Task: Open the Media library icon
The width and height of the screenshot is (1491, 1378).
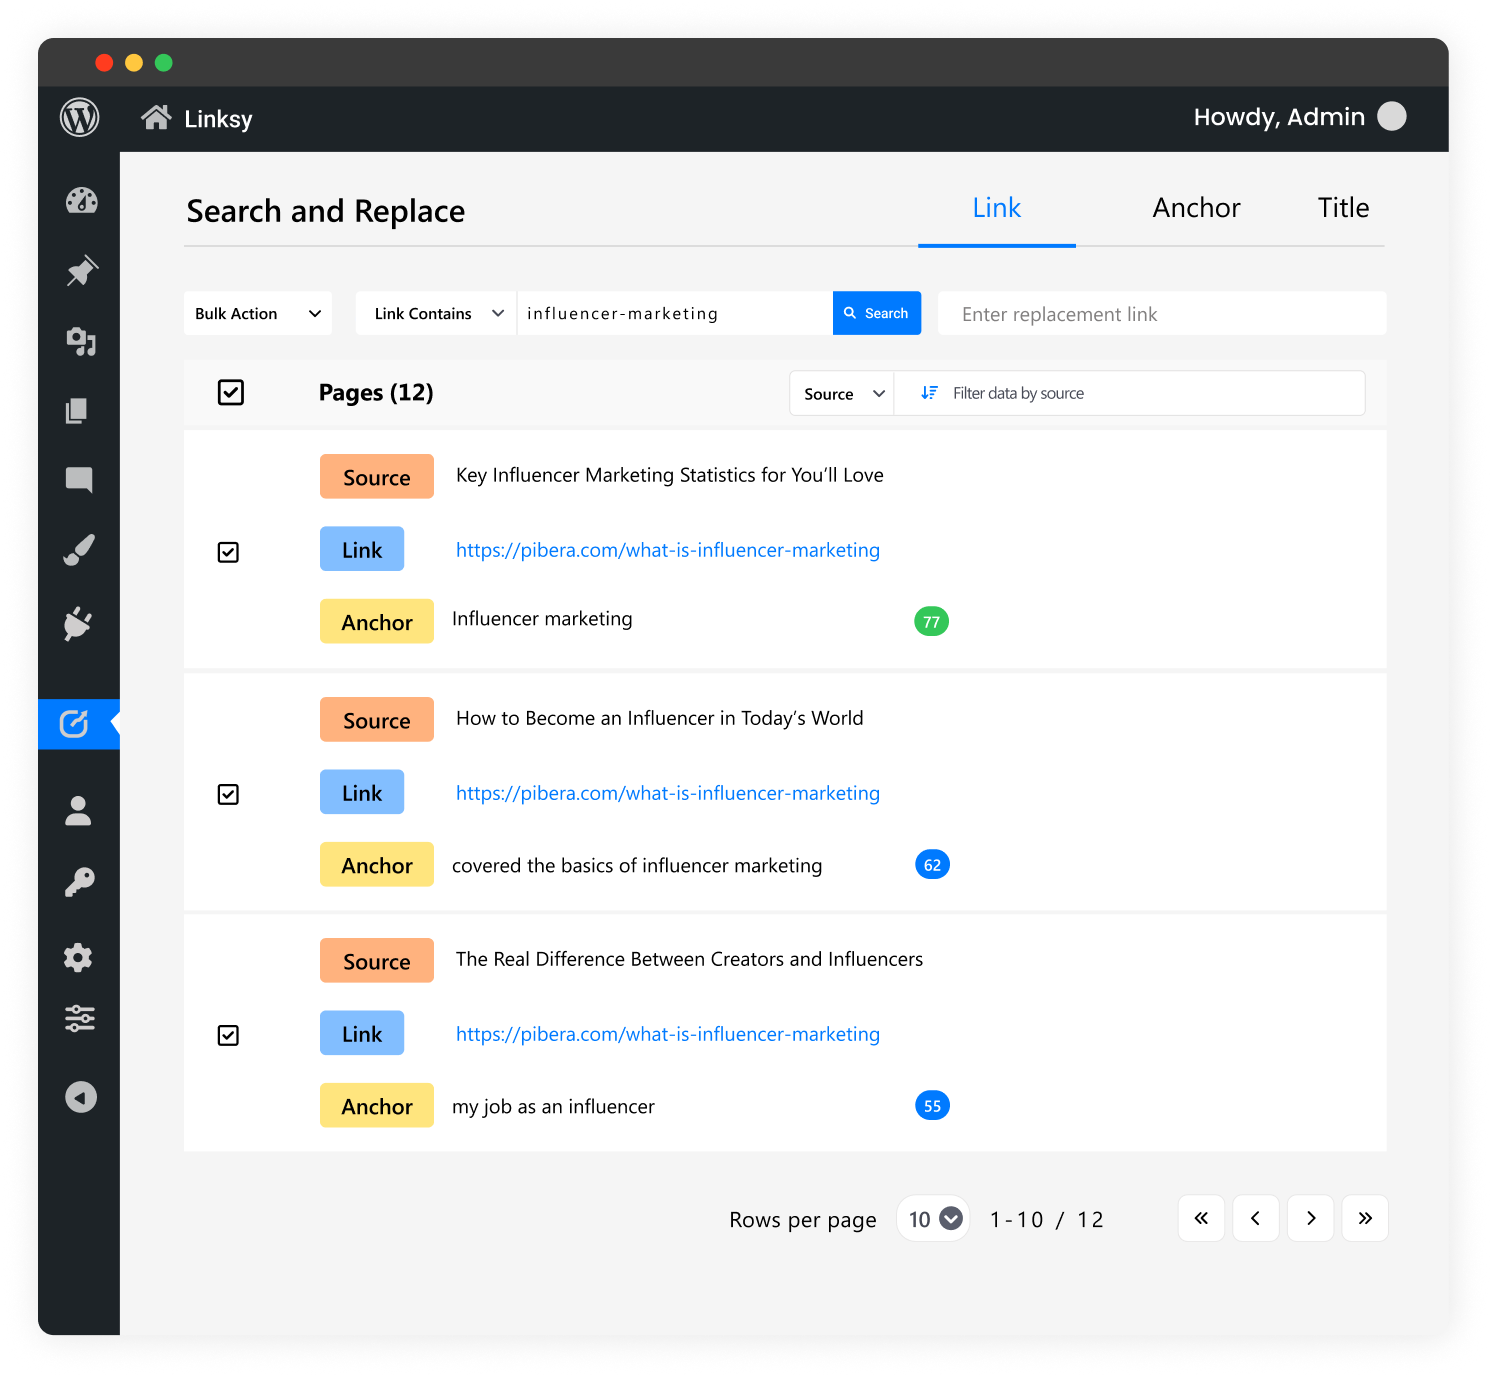Action: point(80,342)
